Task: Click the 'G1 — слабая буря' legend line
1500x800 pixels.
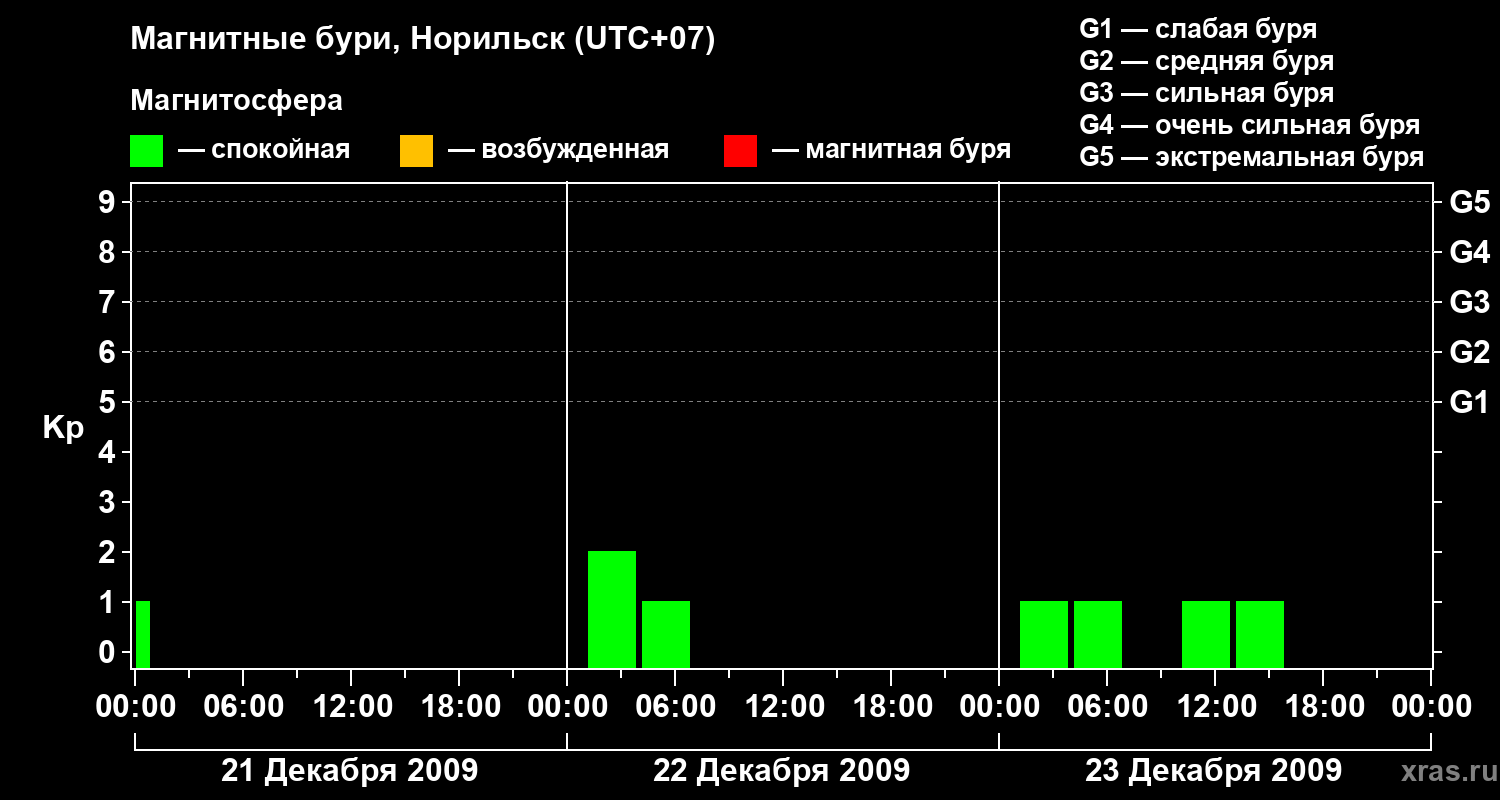Action: 1198,29
